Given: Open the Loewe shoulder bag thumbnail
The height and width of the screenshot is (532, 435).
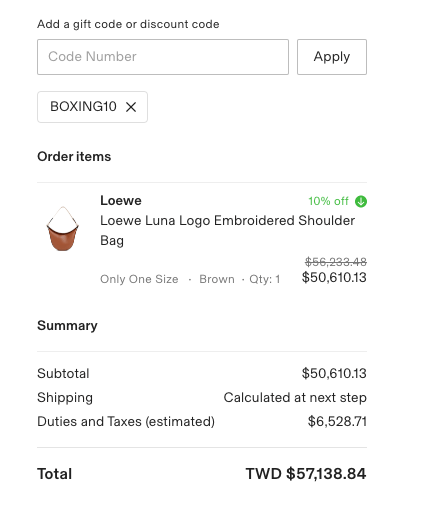Looking at the screenshot, I should coord(63,229).
